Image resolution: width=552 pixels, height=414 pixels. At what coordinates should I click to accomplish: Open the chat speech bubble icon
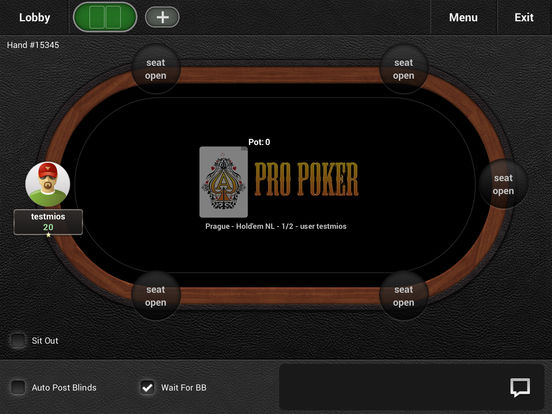[520, 387]
